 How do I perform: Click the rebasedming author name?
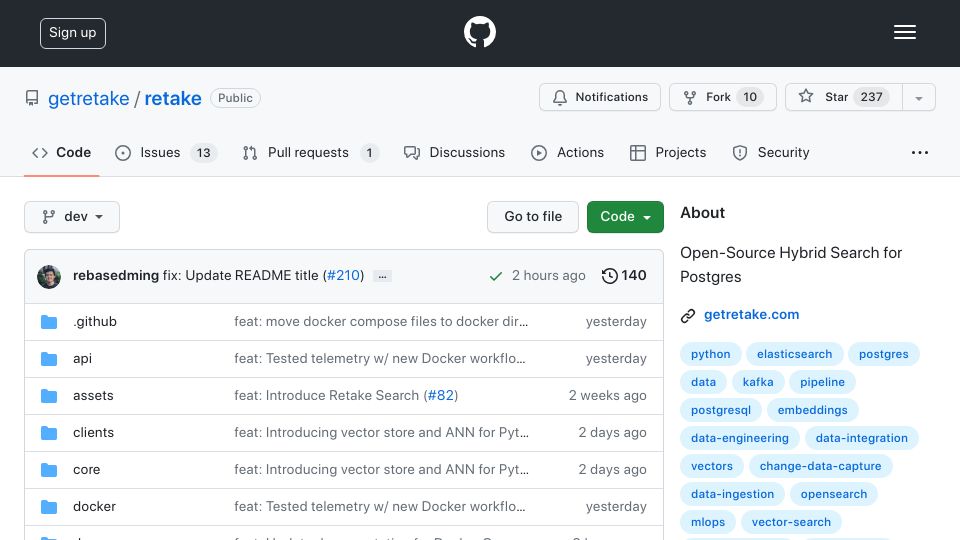116,276
